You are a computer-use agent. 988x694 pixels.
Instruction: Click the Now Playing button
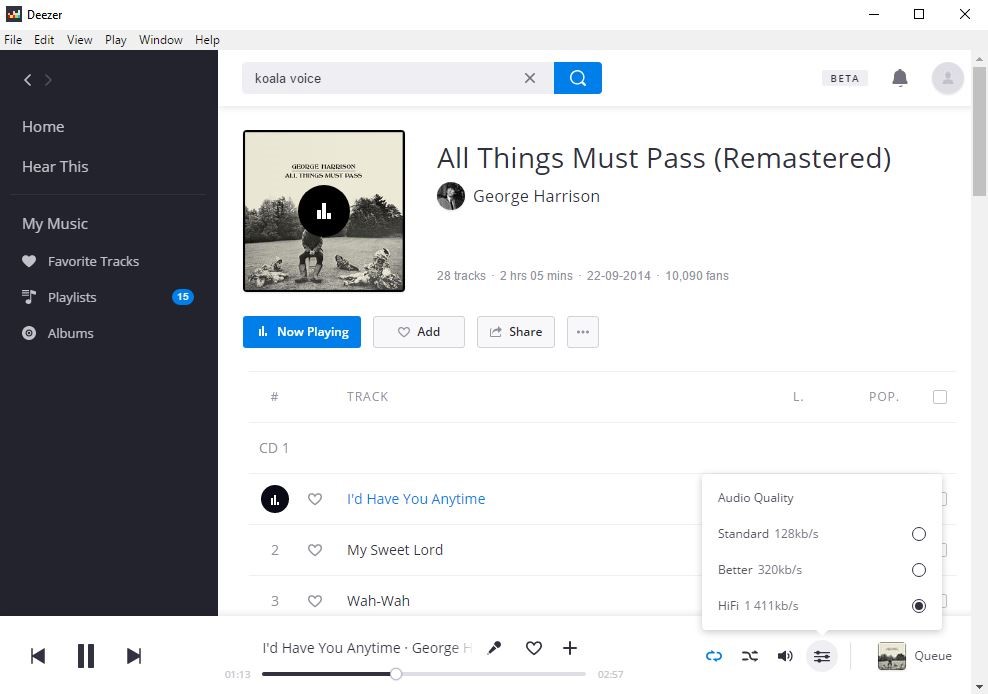pyautogui.click(x=302, y=332)
